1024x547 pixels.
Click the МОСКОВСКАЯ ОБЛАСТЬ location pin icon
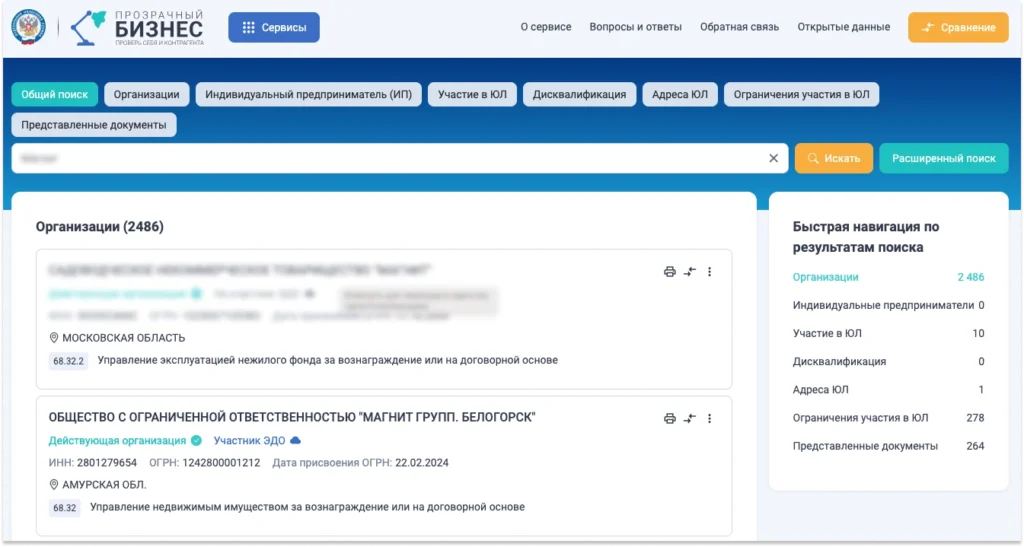click(54, 338)
